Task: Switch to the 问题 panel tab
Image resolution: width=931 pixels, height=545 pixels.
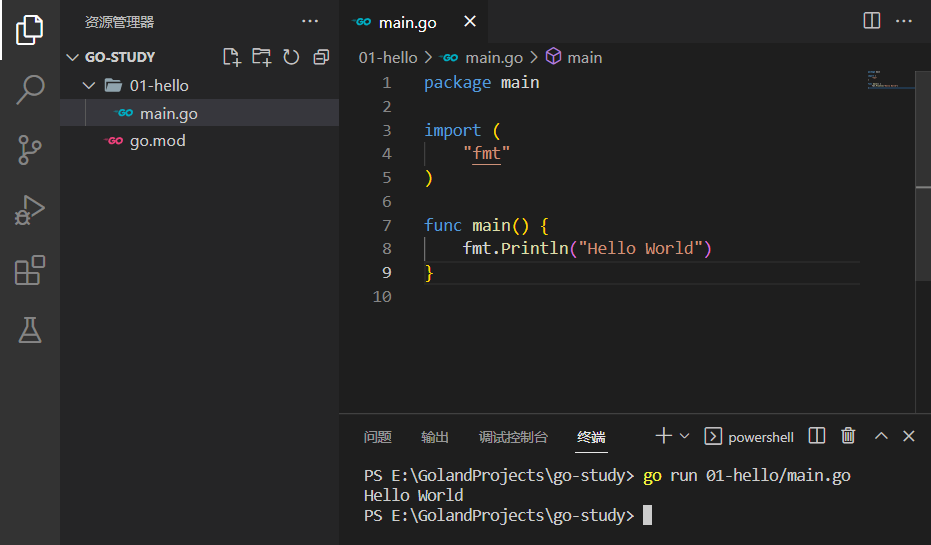Action: [x=378, y=437]
